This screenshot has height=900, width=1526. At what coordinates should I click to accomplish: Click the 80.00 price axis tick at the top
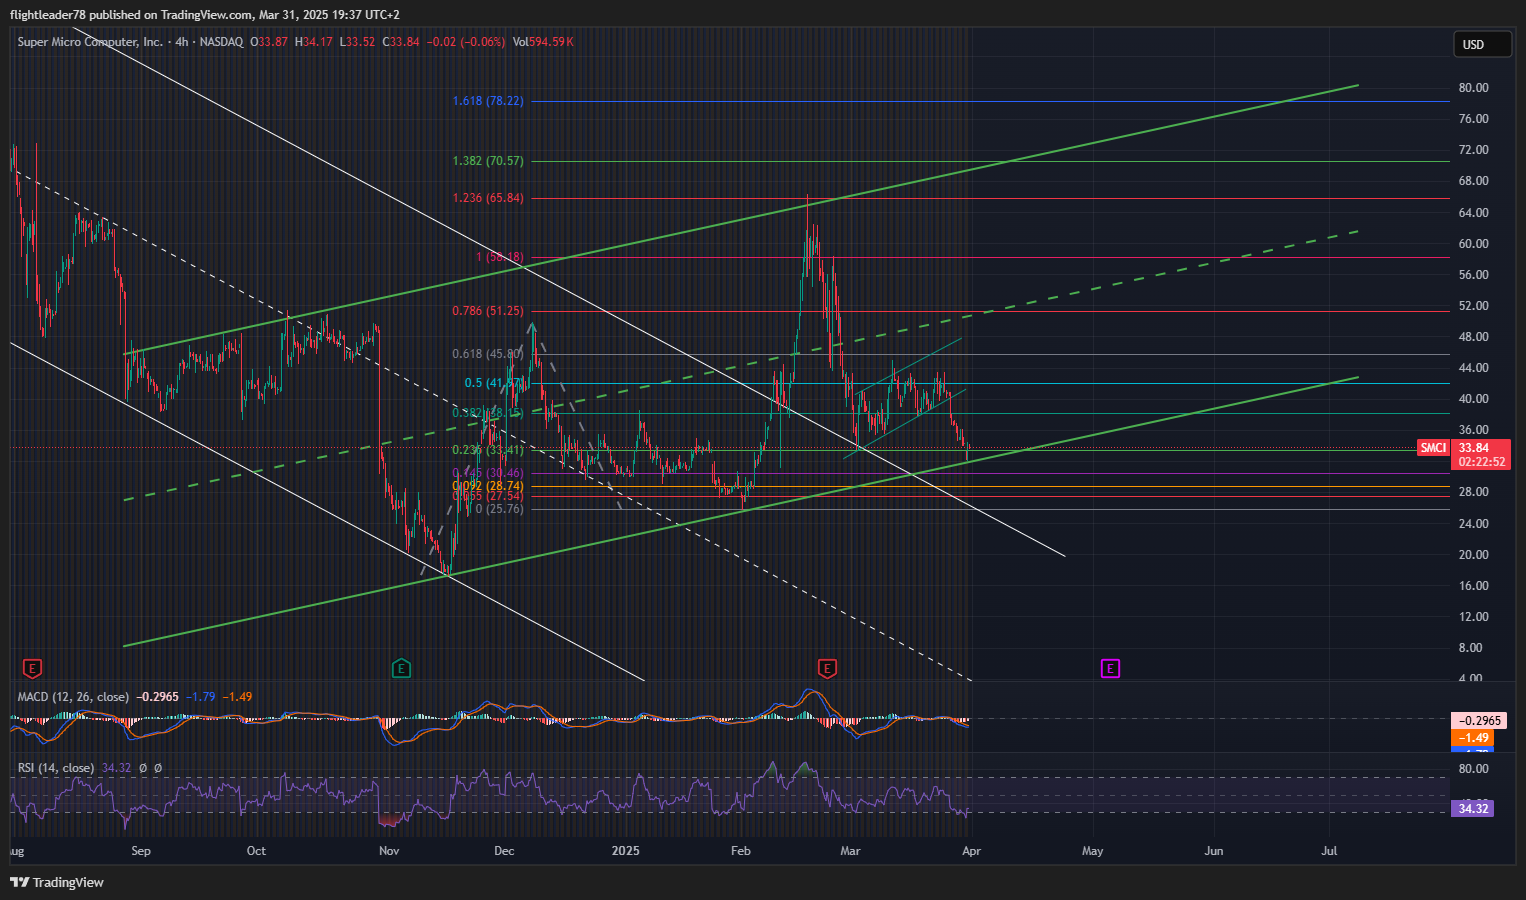[1473, 88]
